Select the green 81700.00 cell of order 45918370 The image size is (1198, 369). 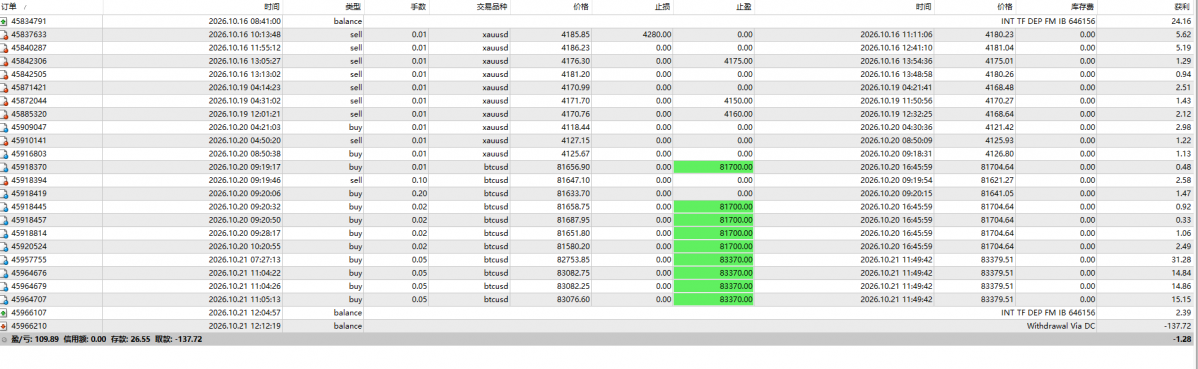pyautogui.click(x=714, y=167)
